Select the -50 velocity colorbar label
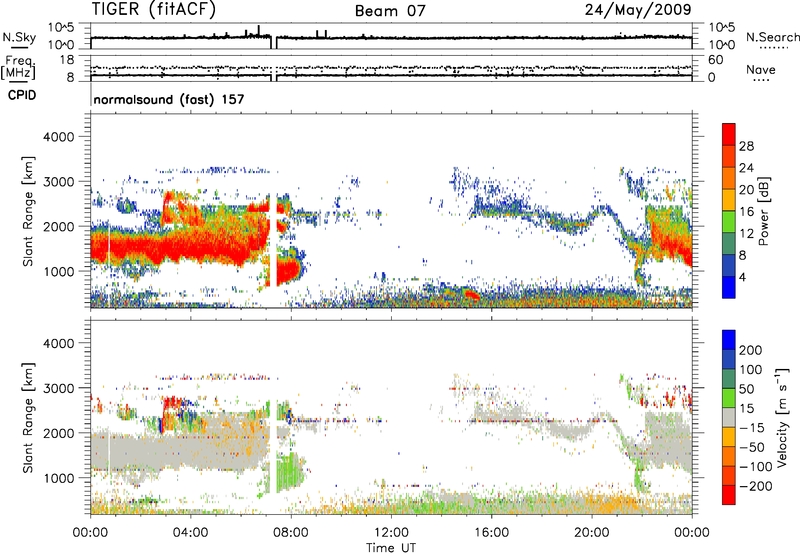This screenshot has width=800, height=554. 751,447
